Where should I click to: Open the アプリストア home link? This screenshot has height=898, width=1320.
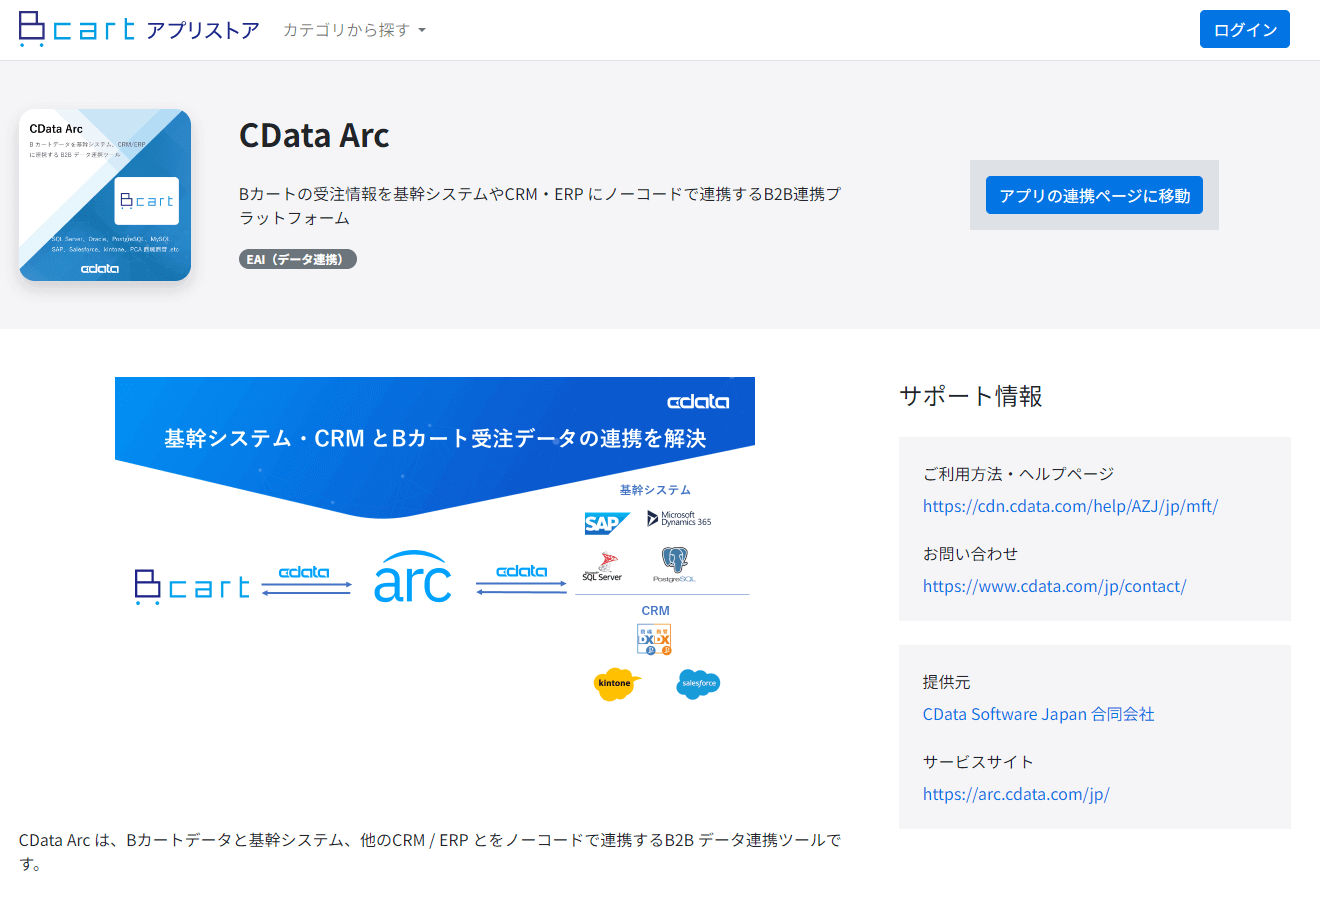coord(203,30)
